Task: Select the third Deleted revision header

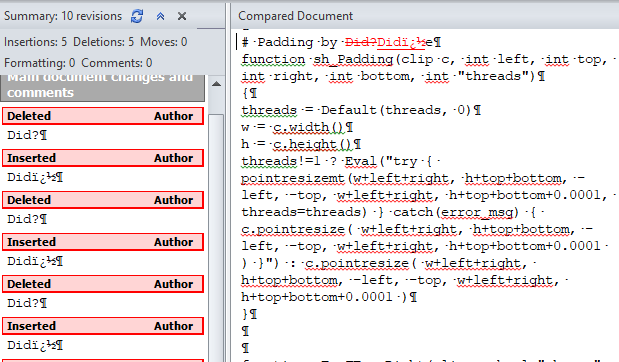Action: point(103,284)
